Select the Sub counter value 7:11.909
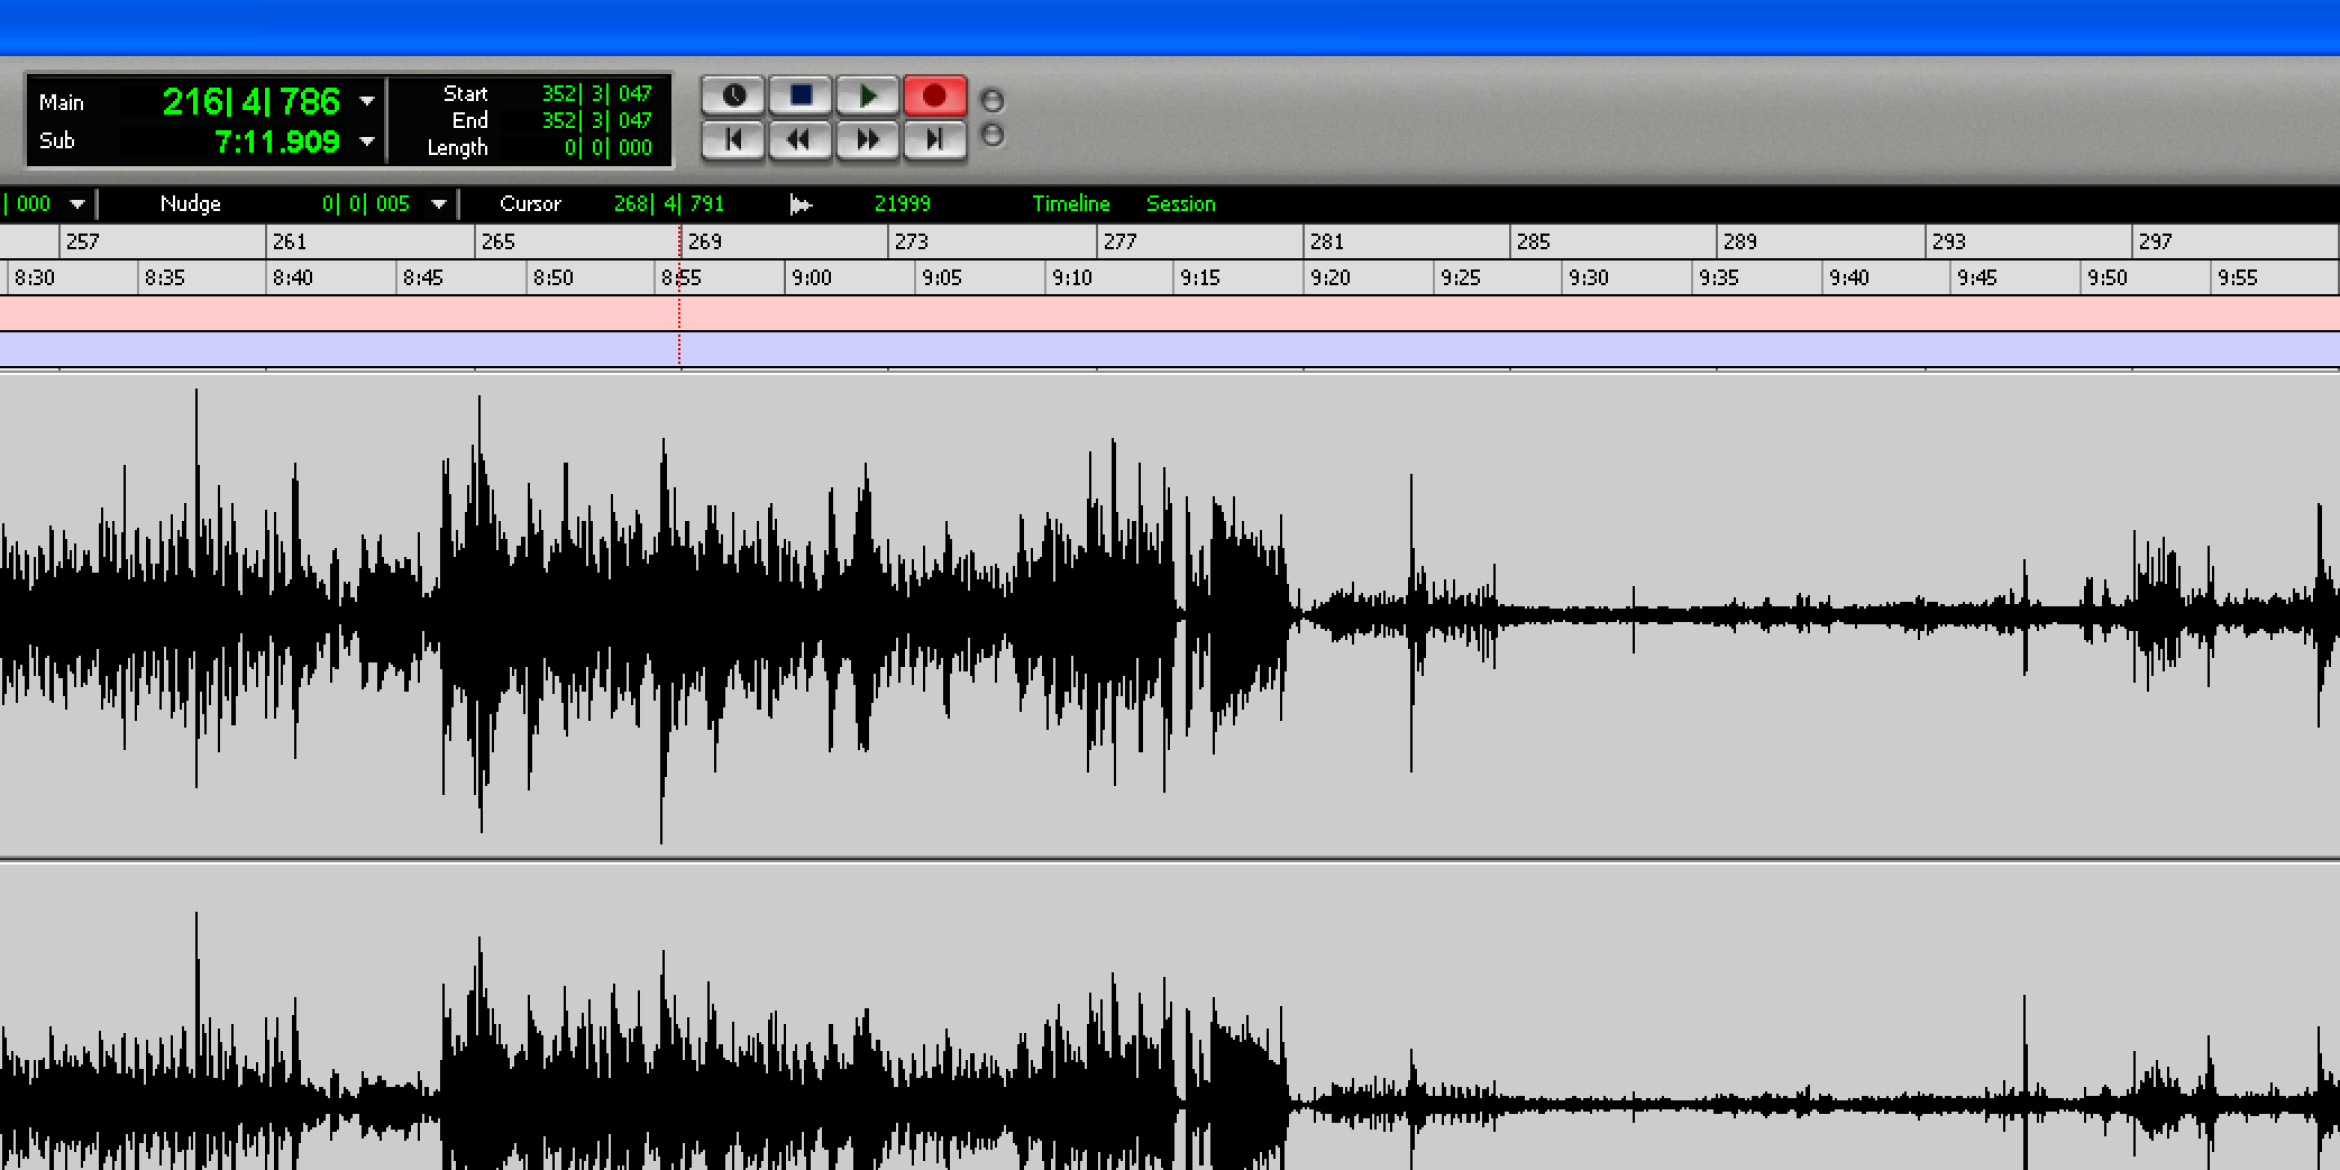The width and height of the screenshot is (2340, 1170). click(277, 142)
